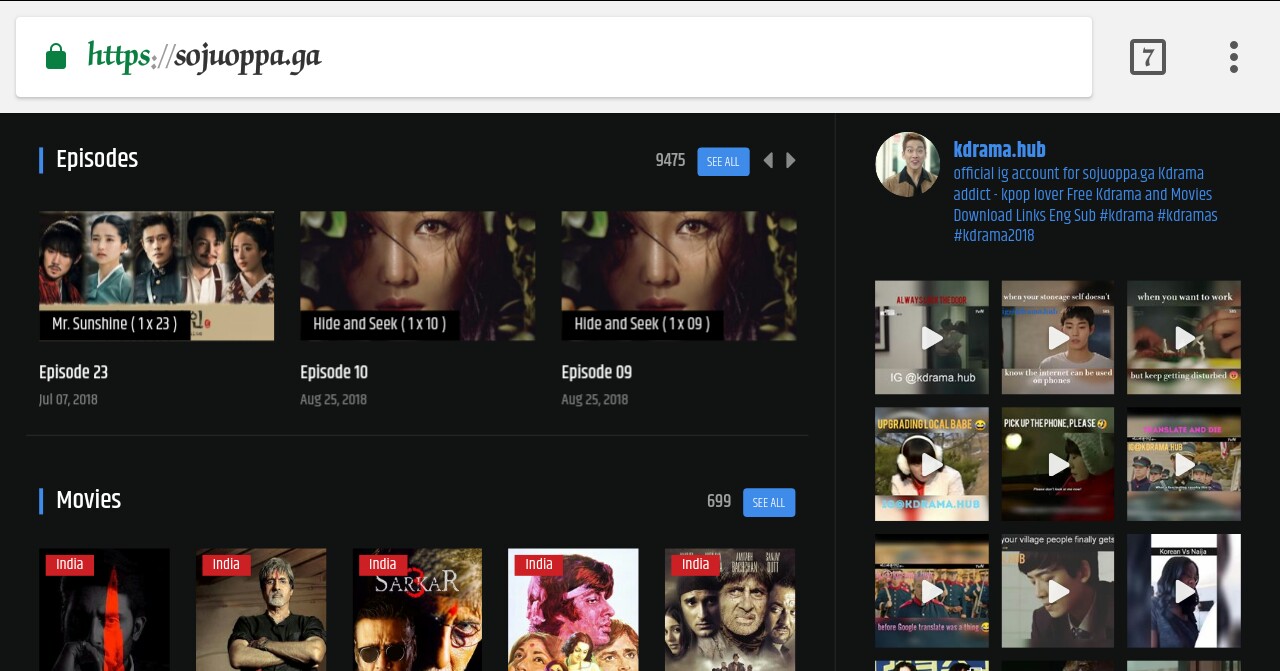Play the 'always lock the door' video
The height and width of the screenshot is (671, 1280).
tap(932, 337)
